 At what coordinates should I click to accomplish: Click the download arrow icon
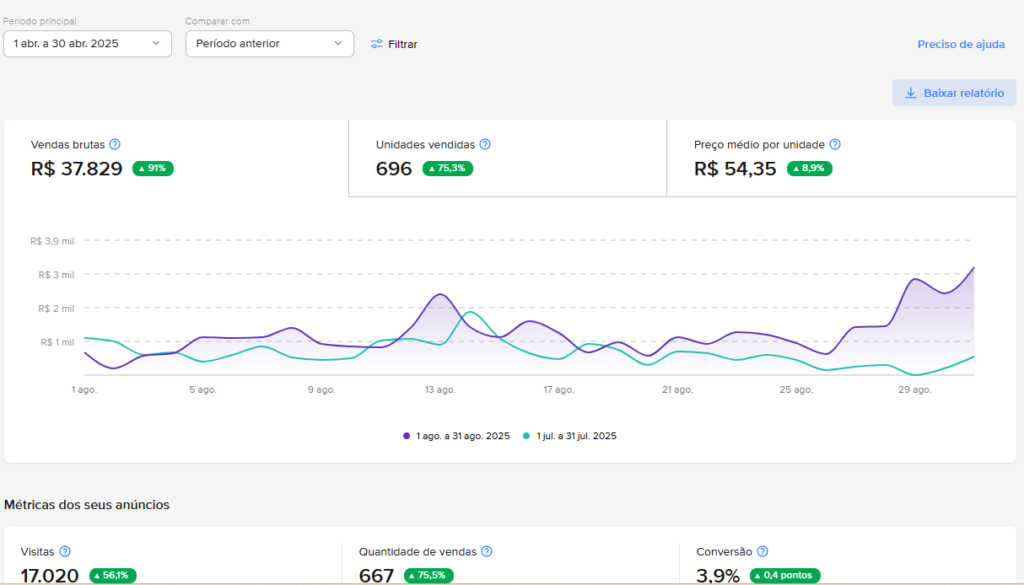coord(910,93)
